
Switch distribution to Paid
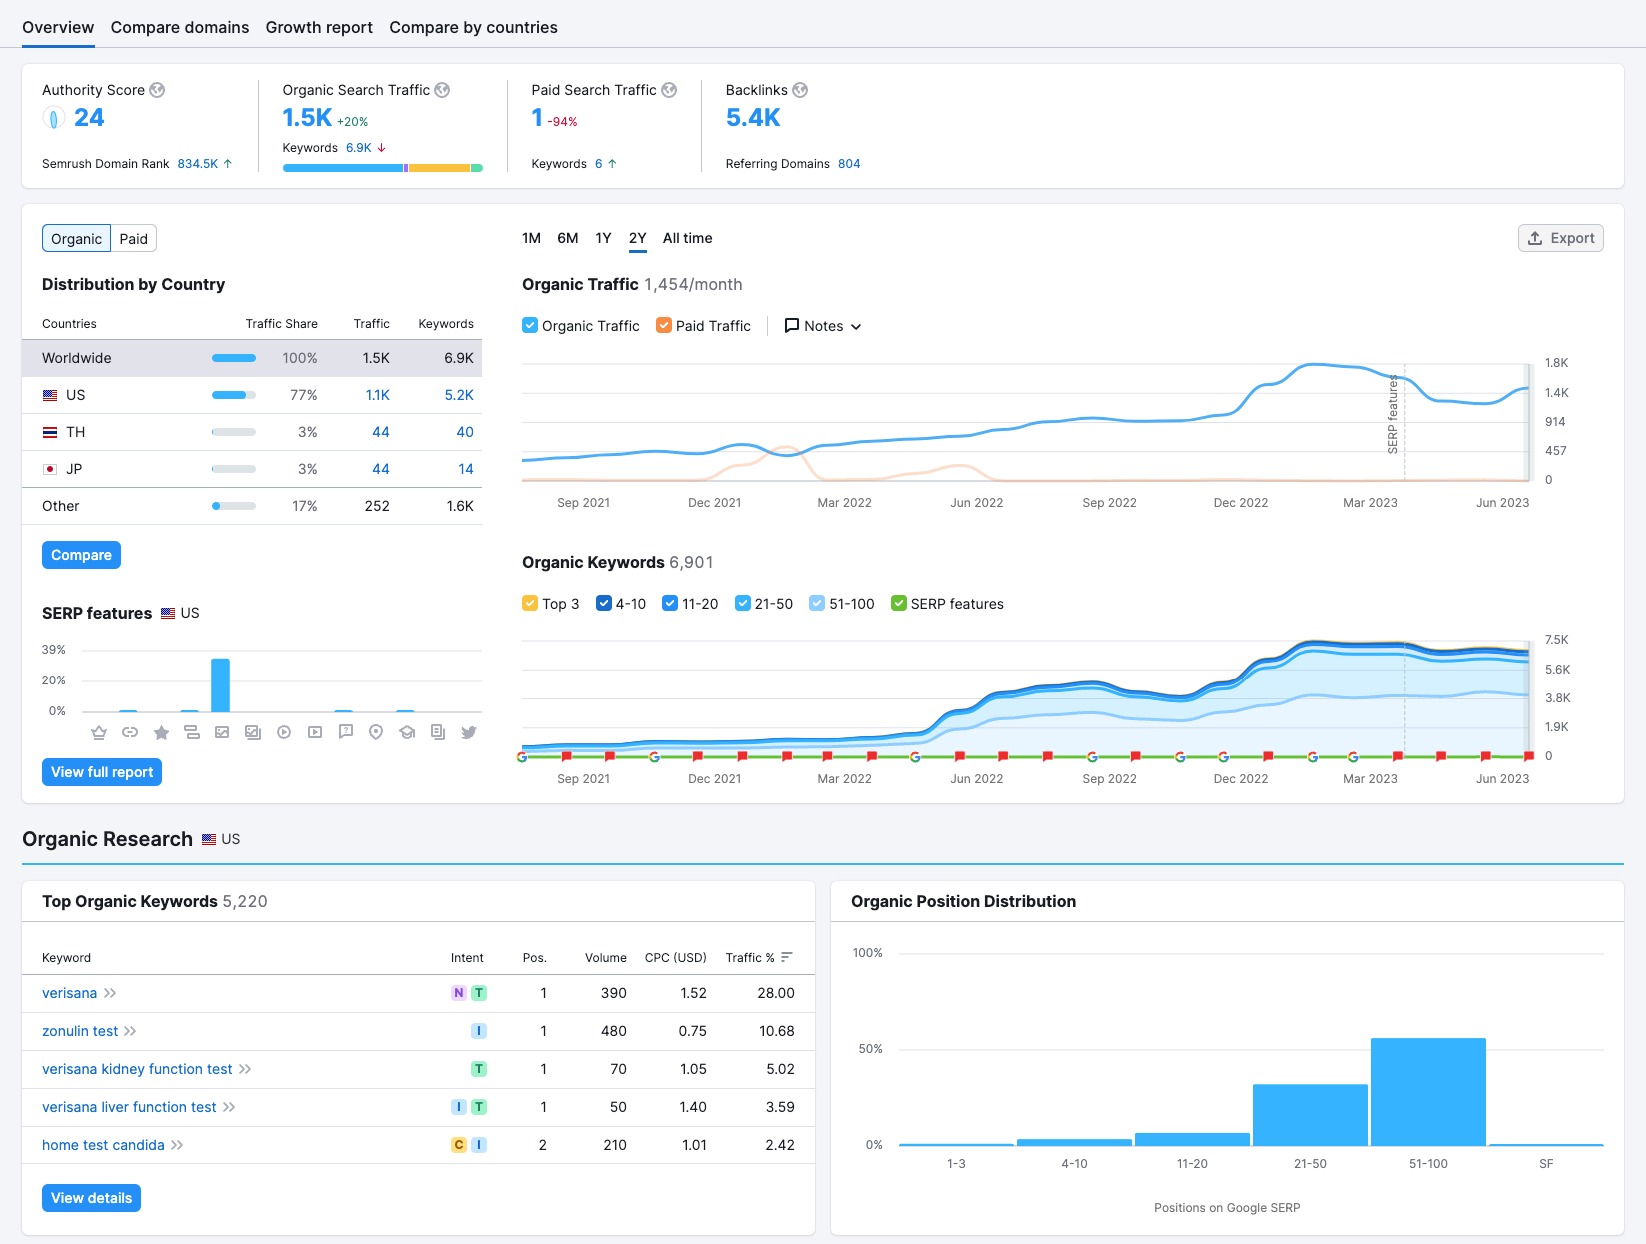tap(134, 238)
